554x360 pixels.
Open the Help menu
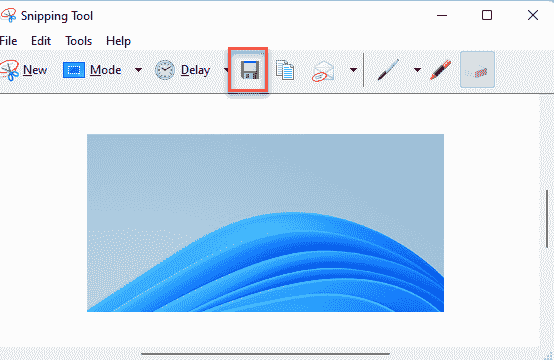click(118, 41)
